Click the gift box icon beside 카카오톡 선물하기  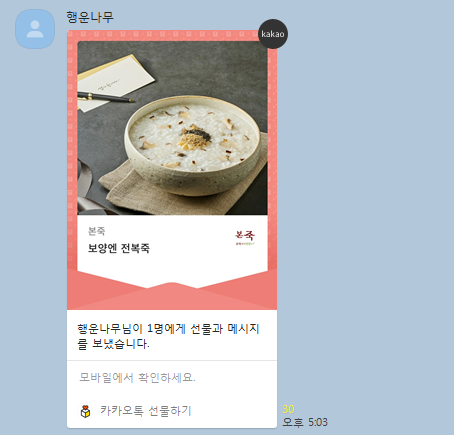86,411
